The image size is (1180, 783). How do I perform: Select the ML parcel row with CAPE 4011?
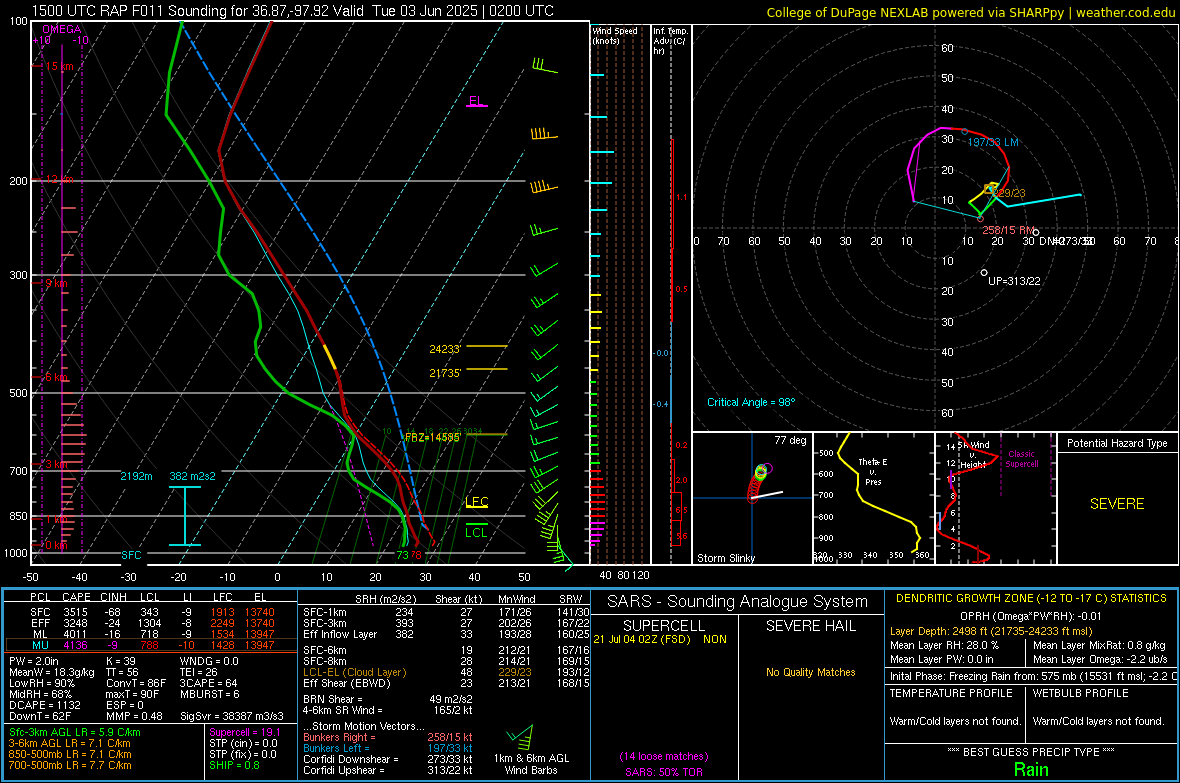pyautogui.click(x=151, y=635)
